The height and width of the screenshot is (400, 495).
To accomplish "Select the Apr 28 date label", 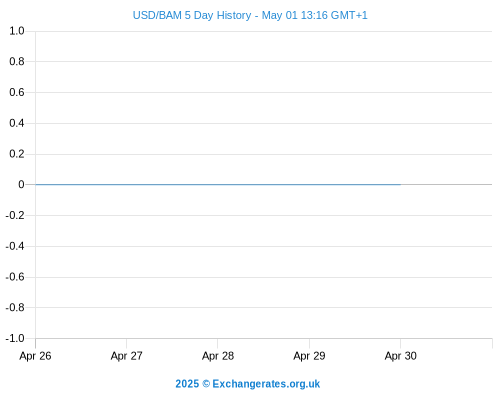I will click(x=218, y=356).
